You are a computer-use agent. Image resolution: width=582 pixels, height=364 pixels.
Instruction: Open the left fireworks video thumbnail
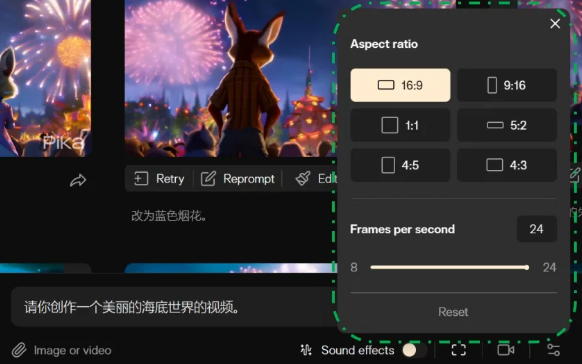45,78
